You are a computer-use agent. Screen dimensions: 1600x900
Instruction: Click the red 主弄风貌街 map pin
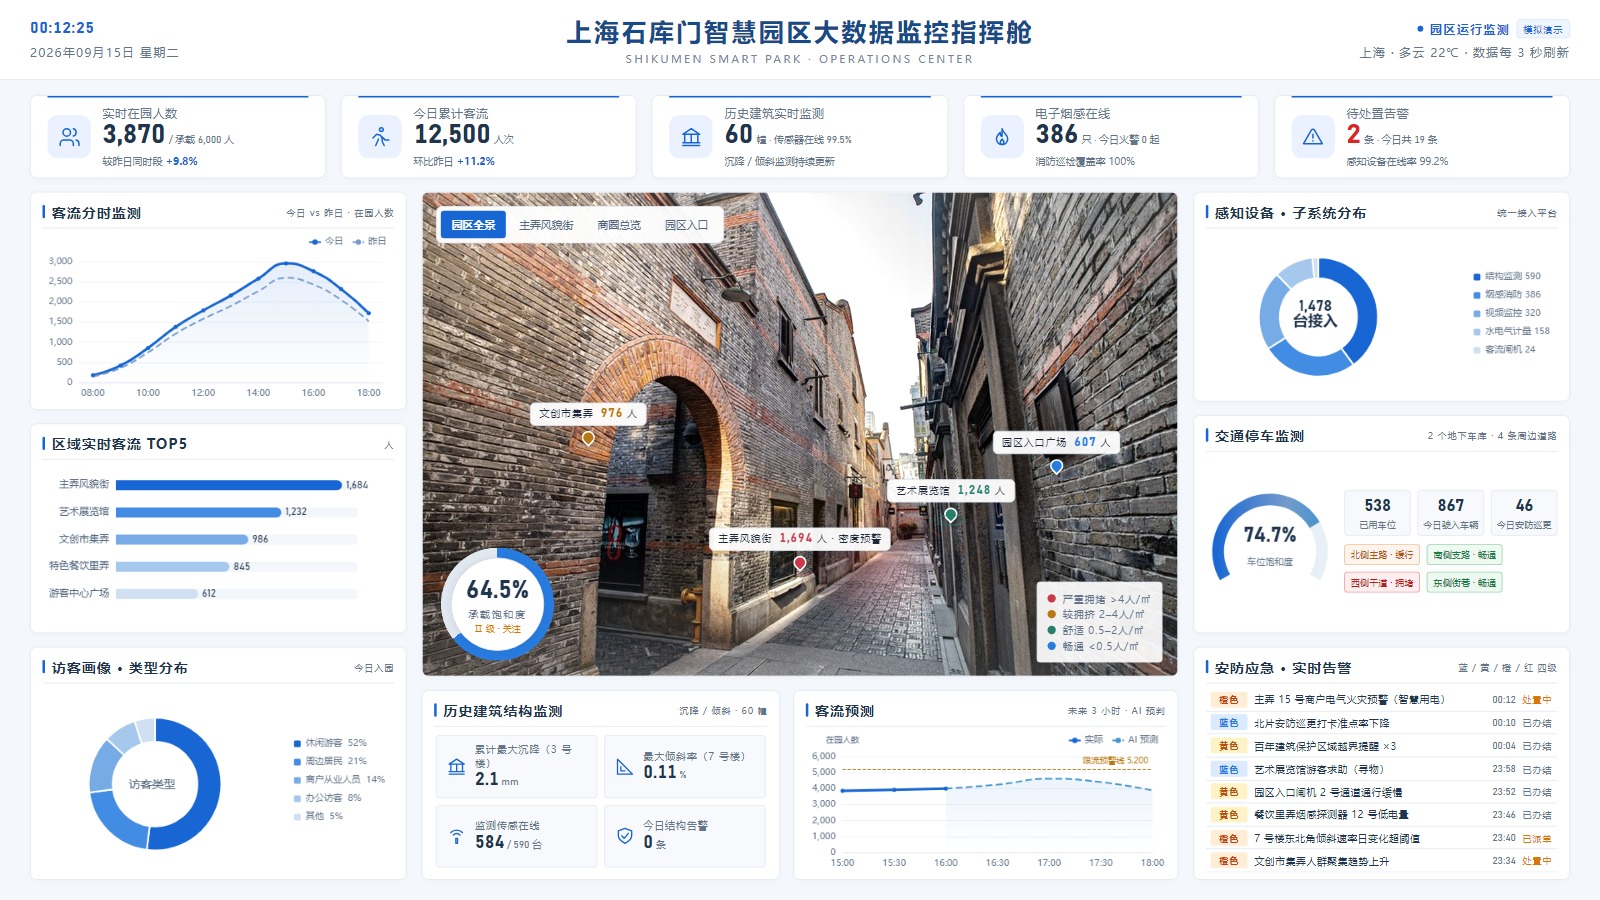pyautogui.click(x=799, y=563)
